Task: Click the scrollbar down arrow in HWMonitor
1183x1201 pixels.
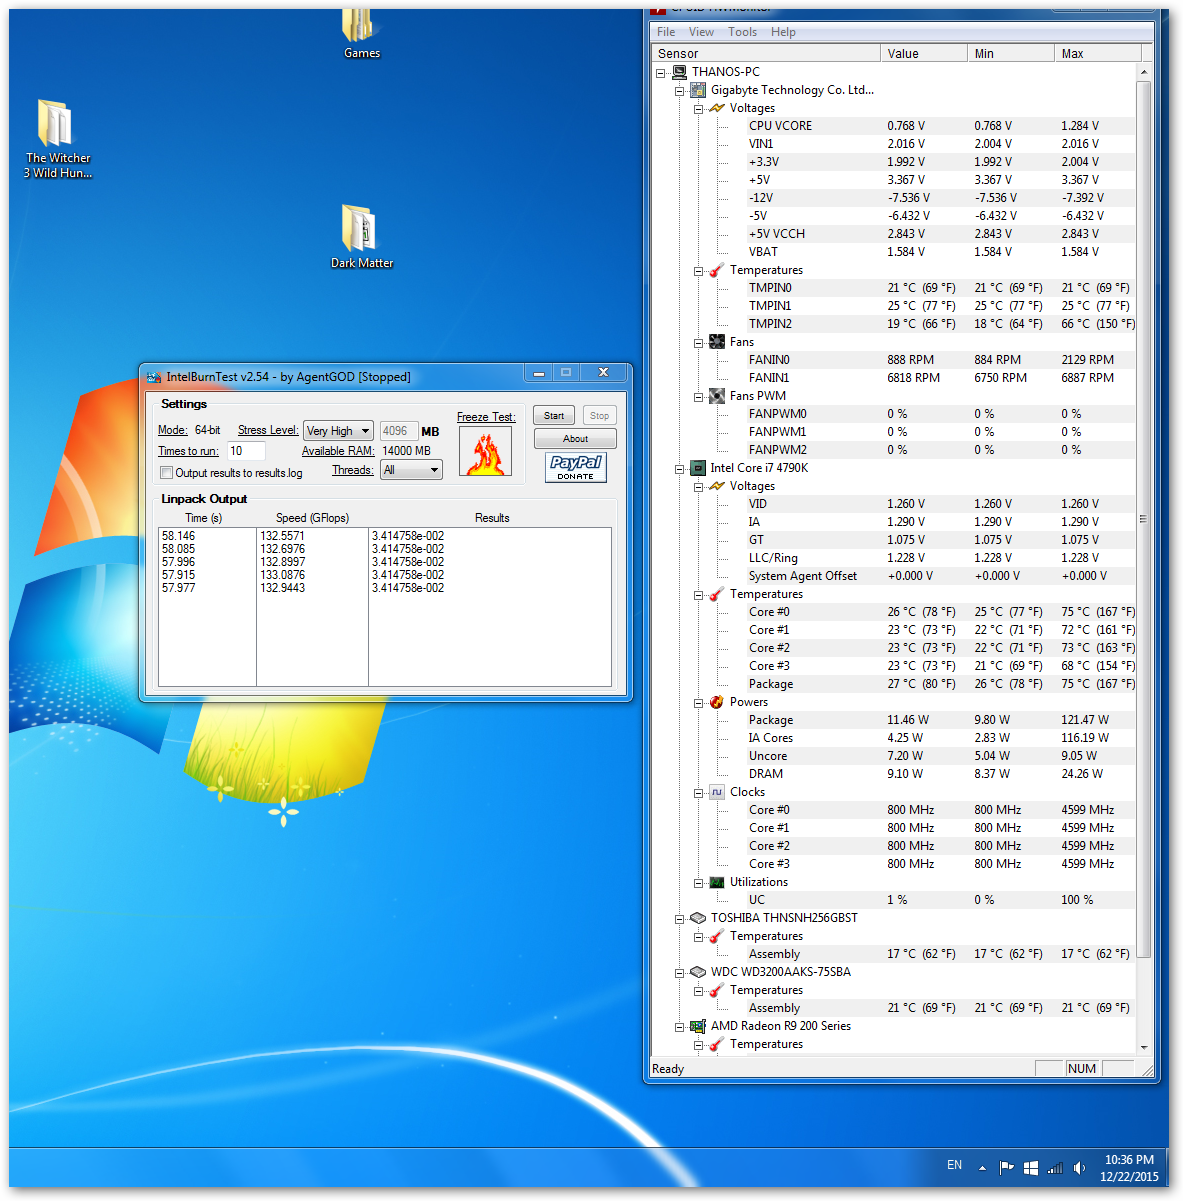Action: [1143, 1047]
